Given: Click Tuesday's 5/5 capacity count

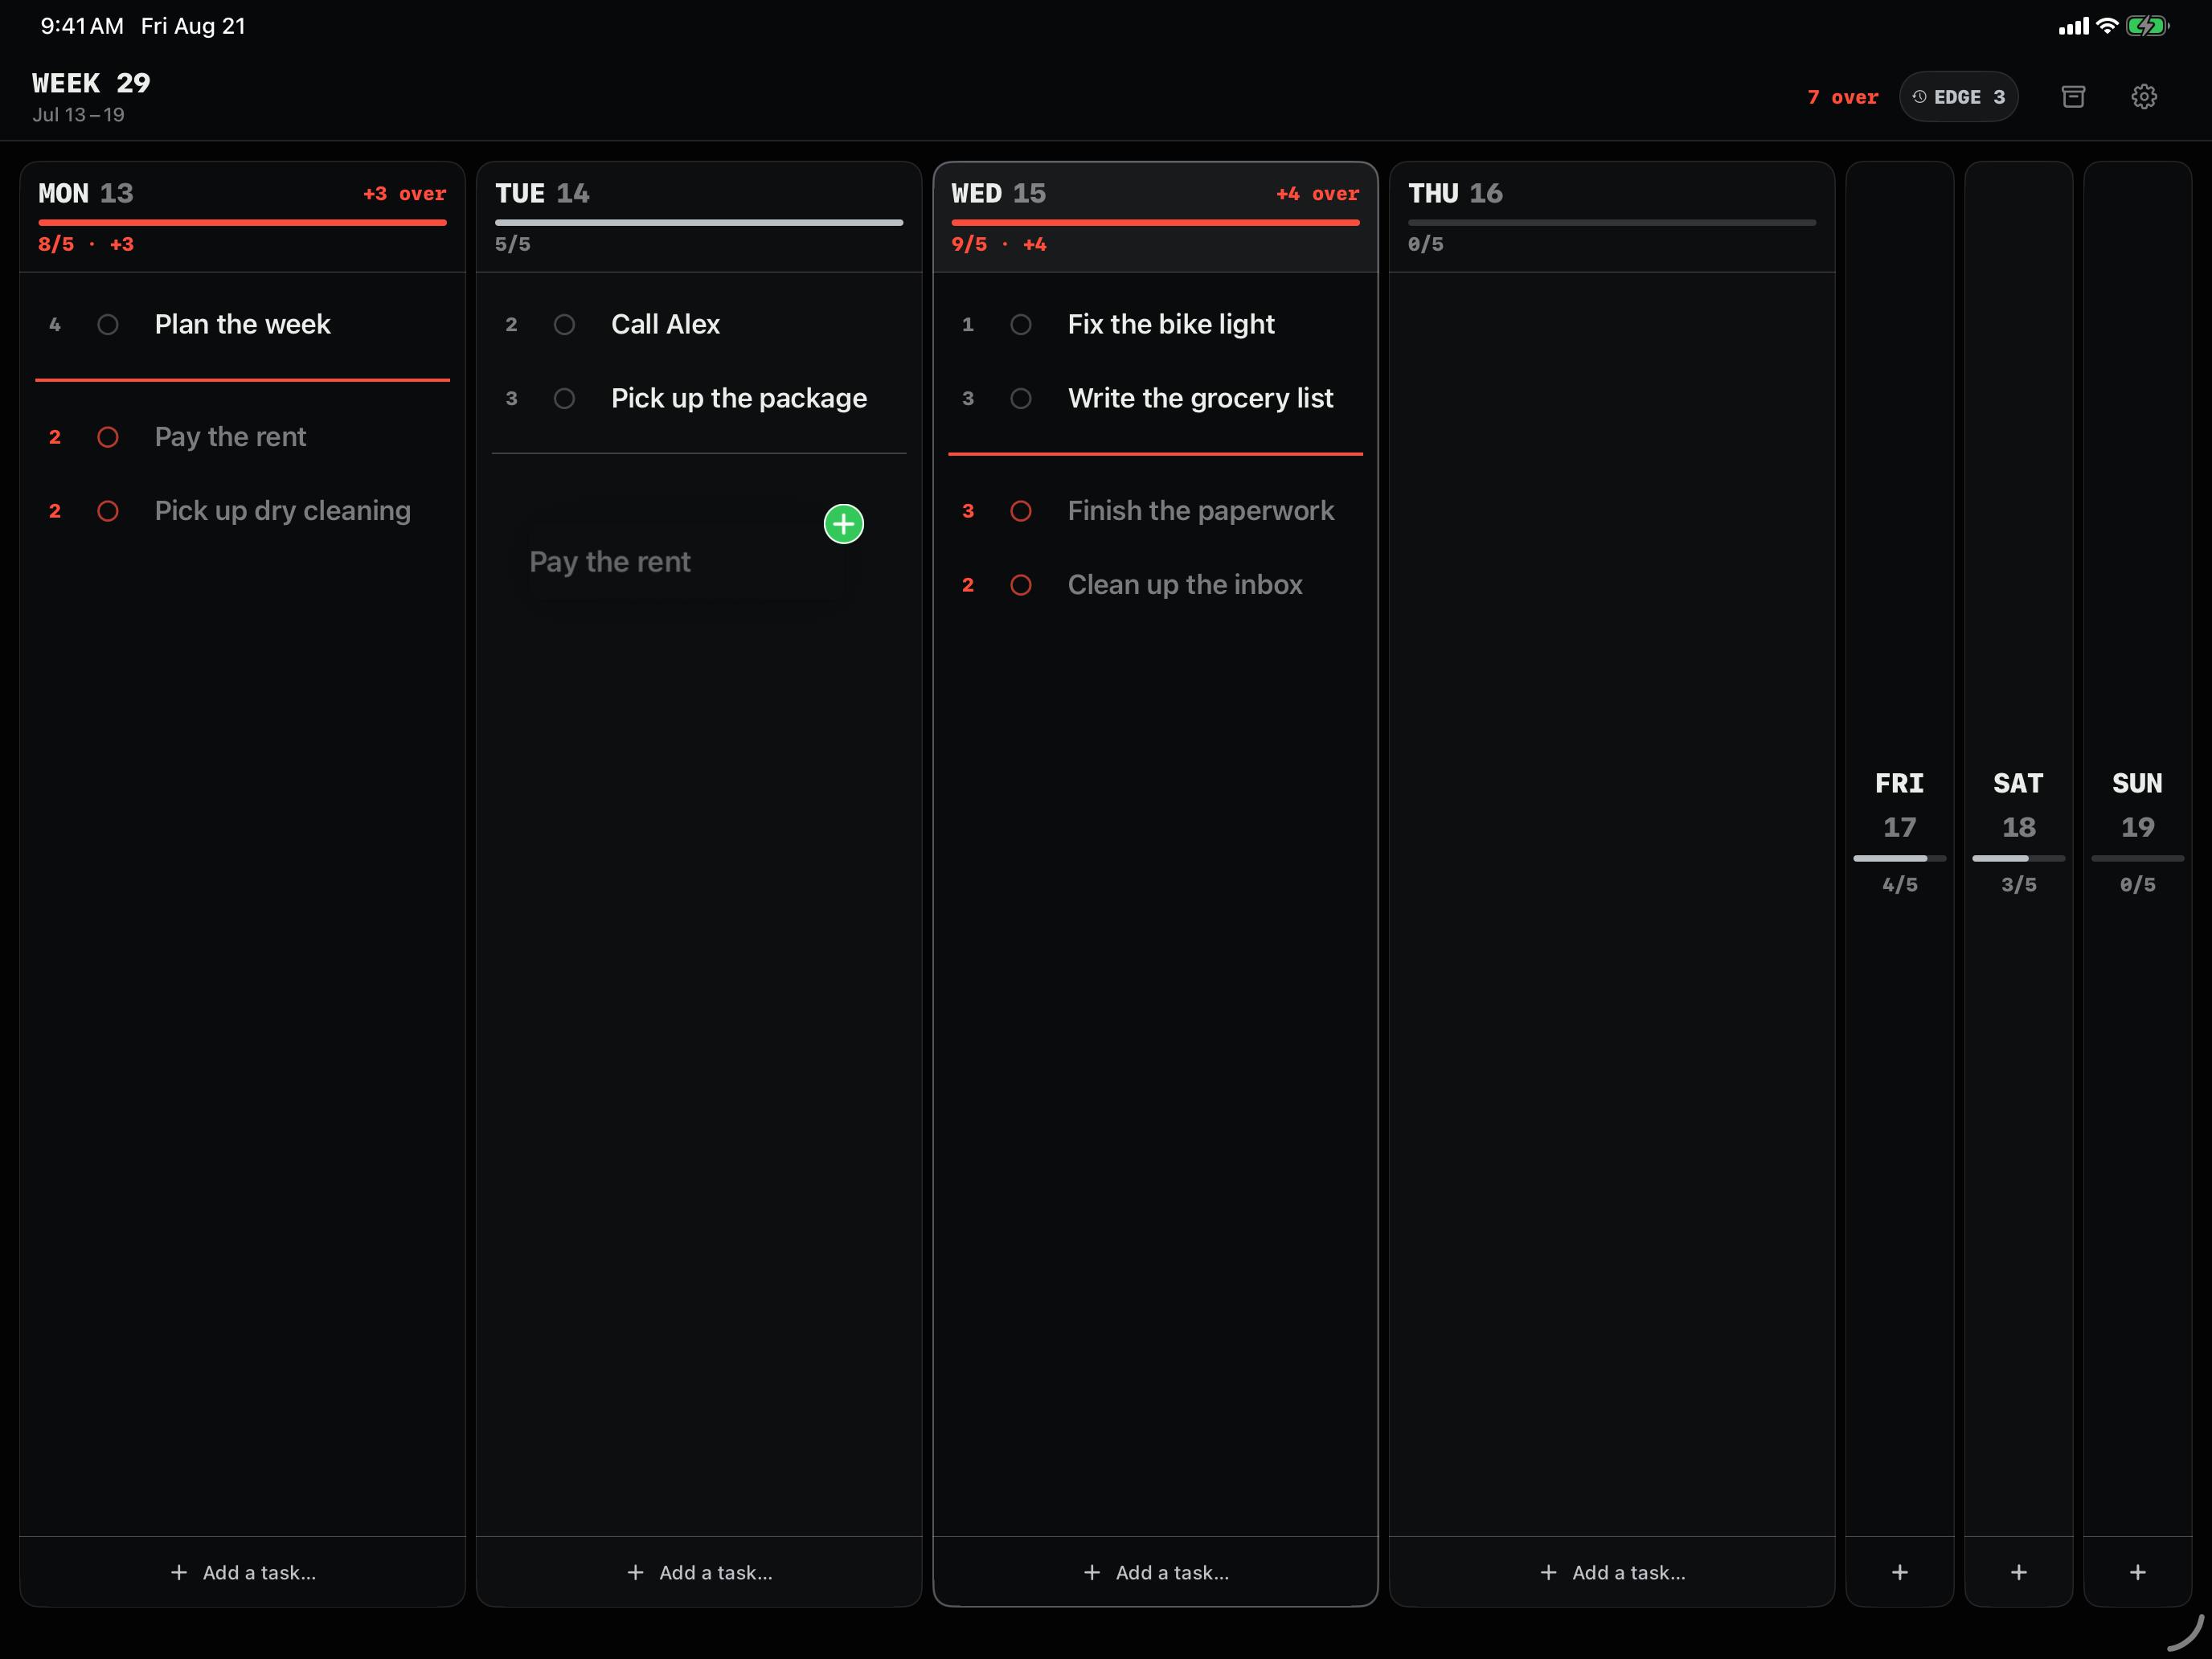Looking at the screenshot, I should 512,244.
